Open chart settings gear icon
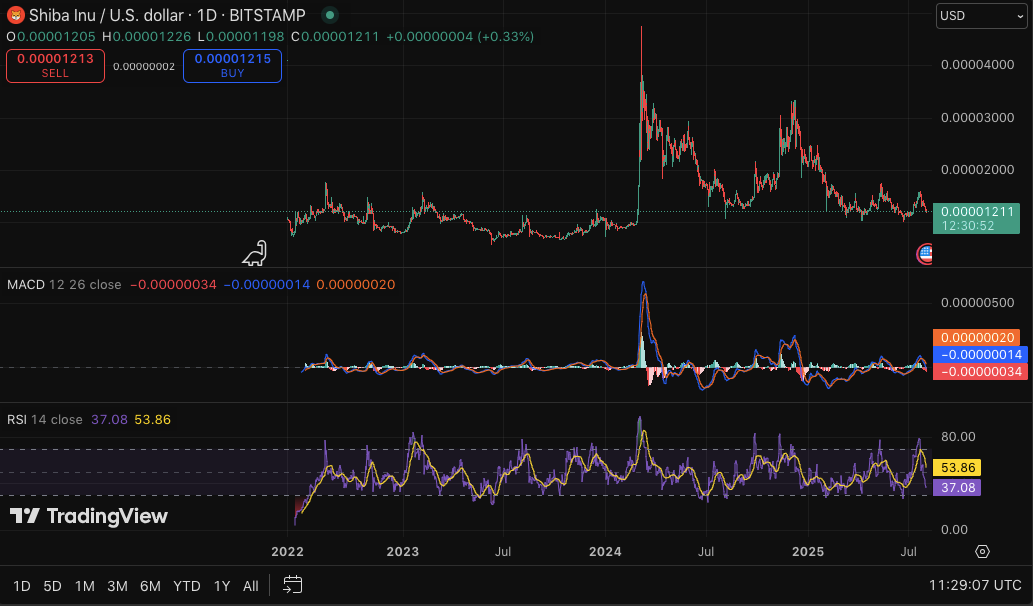 (x=982, y=551)
